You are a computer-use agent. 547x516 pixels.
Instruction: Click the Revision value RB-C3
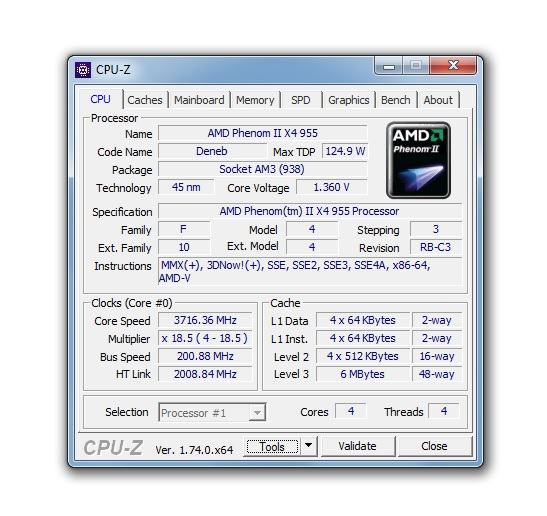point(436,247)
